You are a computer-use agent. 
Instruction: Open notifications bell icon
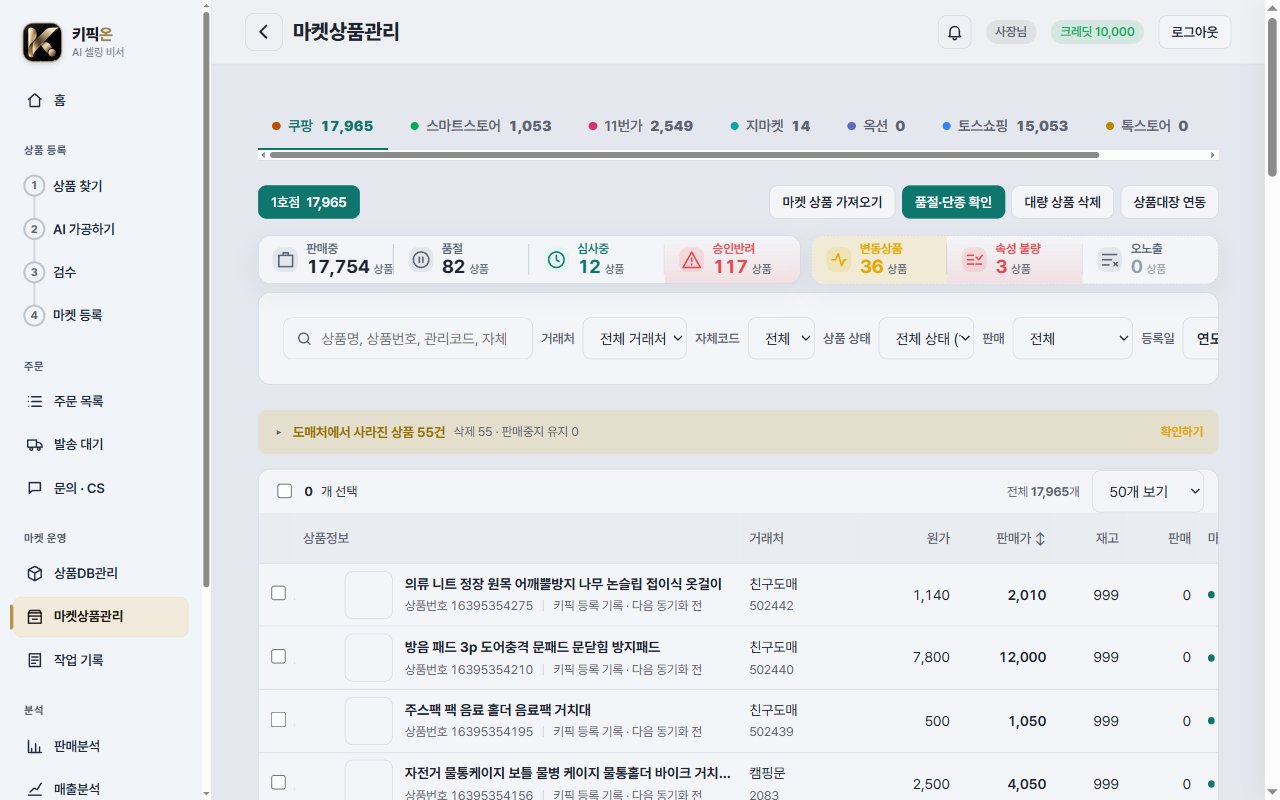pyautogui.click(x=954, y=32)
